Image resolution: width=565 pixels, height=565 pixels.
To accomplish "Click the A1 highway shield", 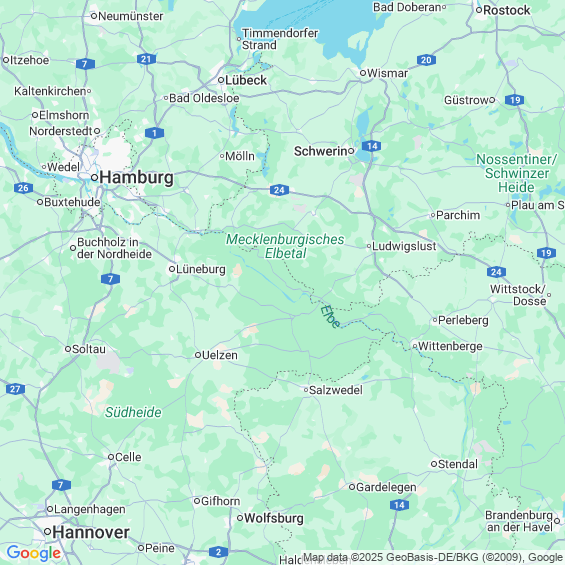I will [155, 133].
